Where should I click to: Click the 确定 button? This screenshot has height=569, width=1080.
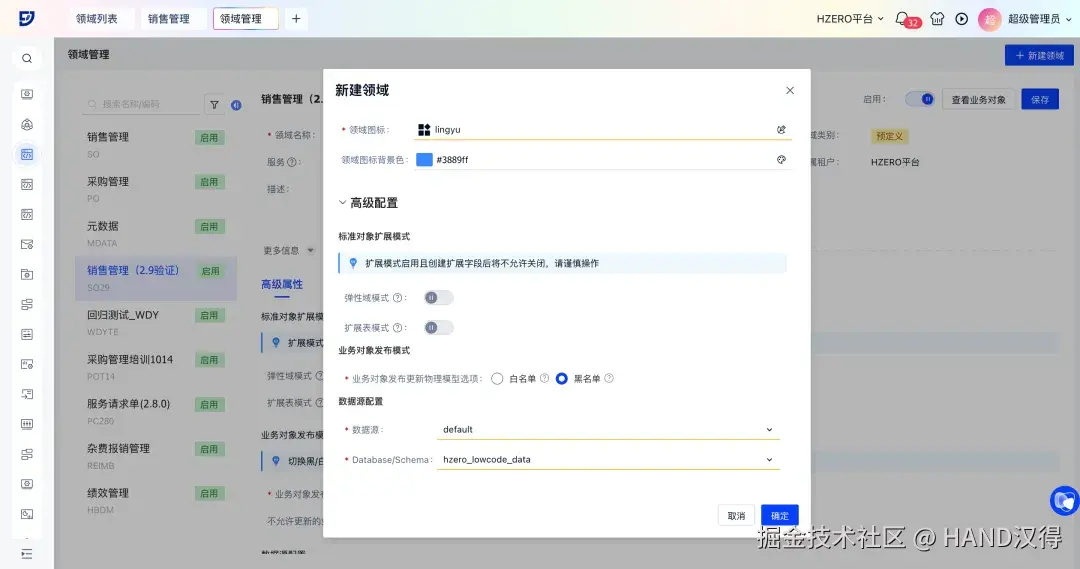(780, 515)
